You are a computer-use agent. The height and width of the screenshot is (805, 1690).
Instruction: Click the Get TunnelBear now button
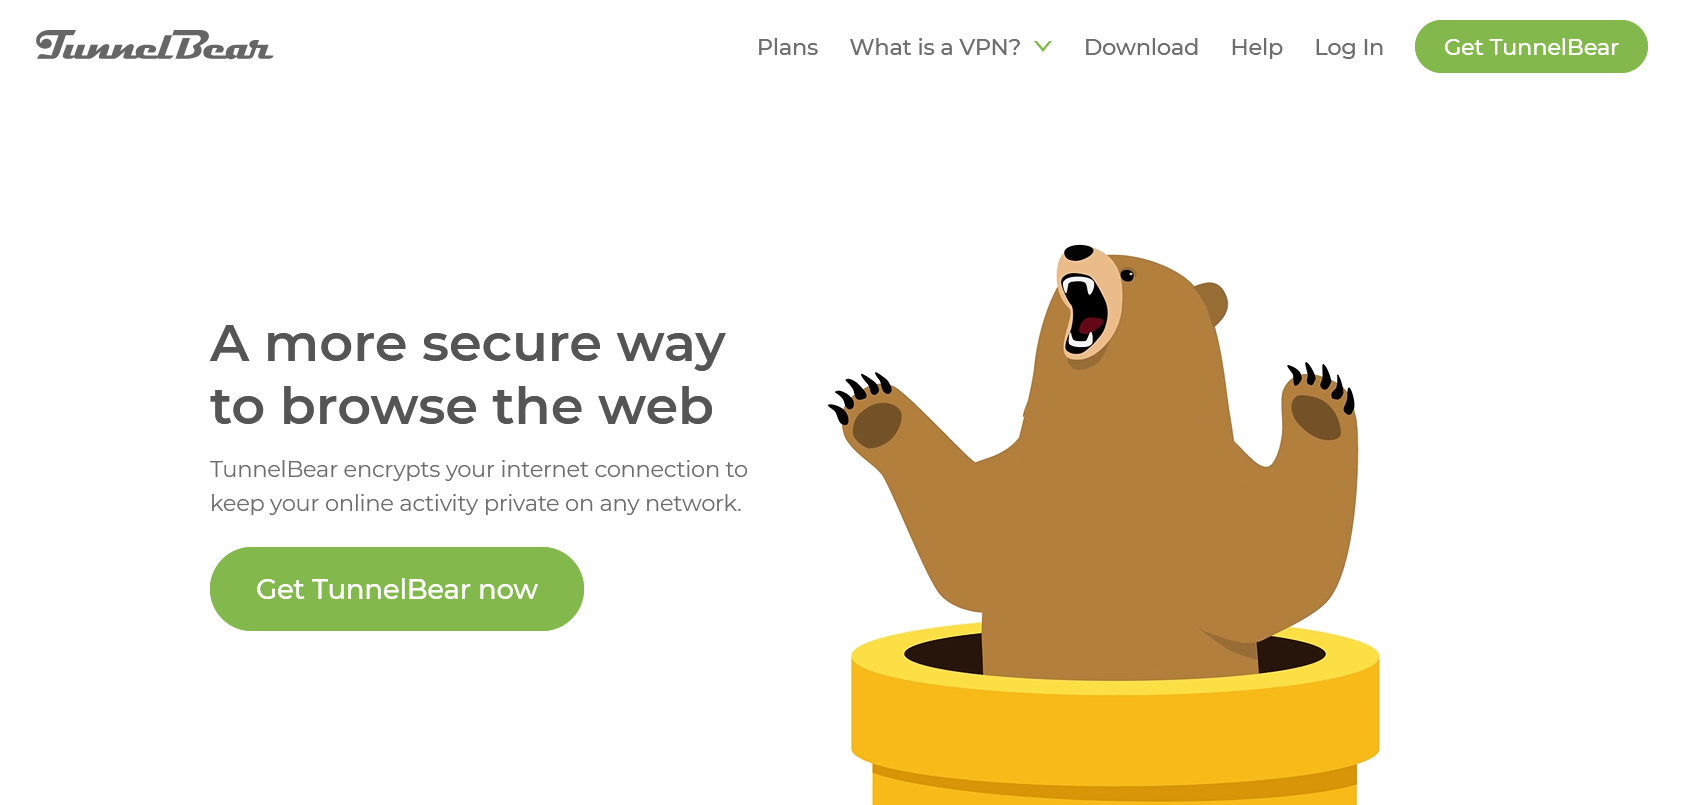tap(397, 589)
